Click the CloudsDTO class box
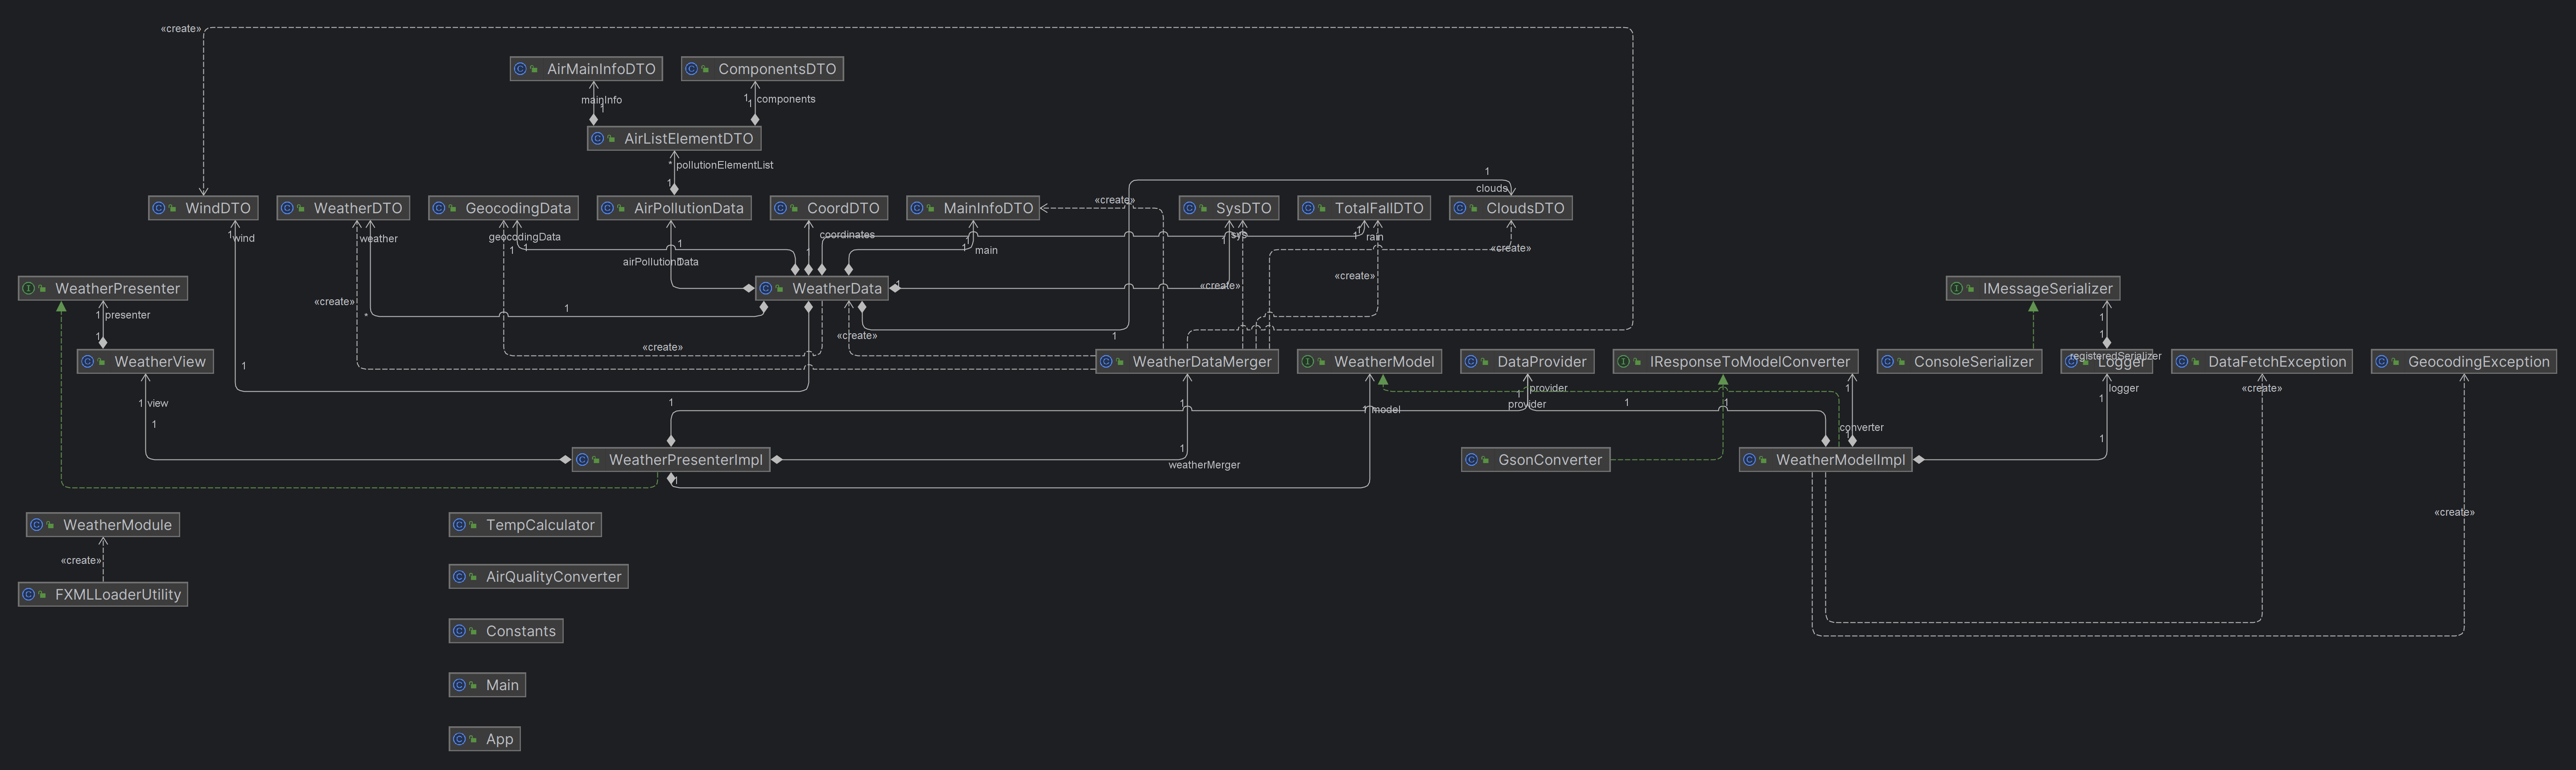2576x770 pixels. (x=1524, y=208)
